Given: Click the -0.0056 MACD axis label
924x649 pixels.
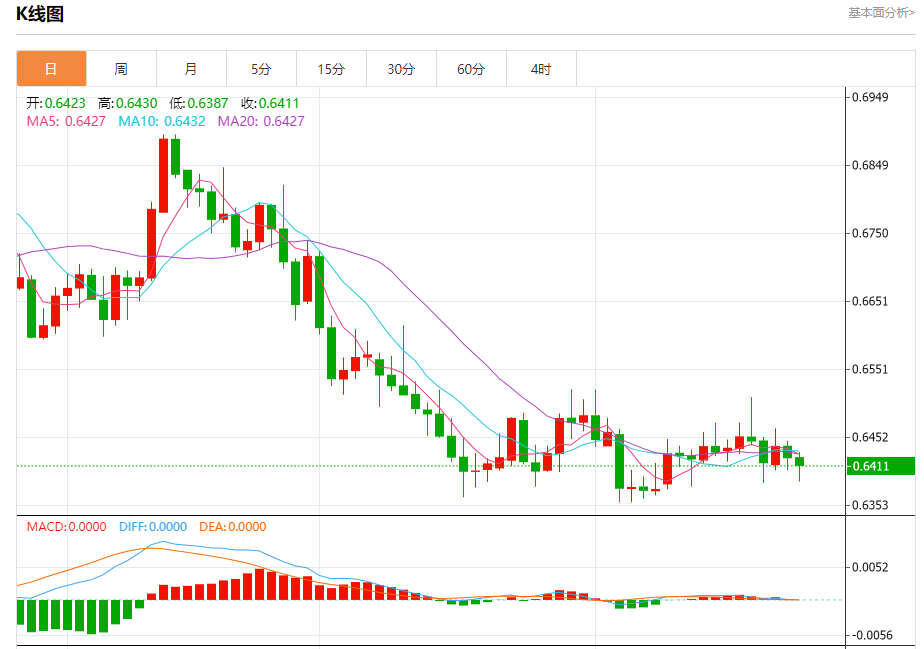Looking at the screenshot, I should click(872, 635).
